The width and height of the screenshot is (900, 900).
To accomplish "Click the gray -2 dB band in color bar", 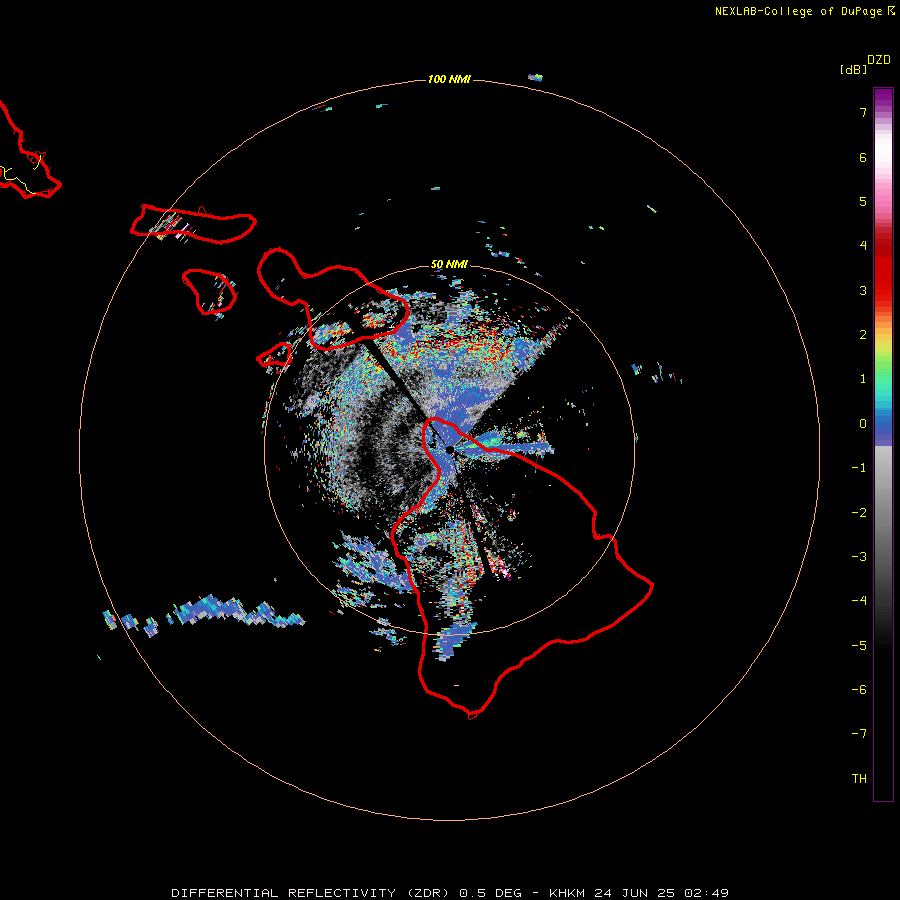I will [883, 513].
